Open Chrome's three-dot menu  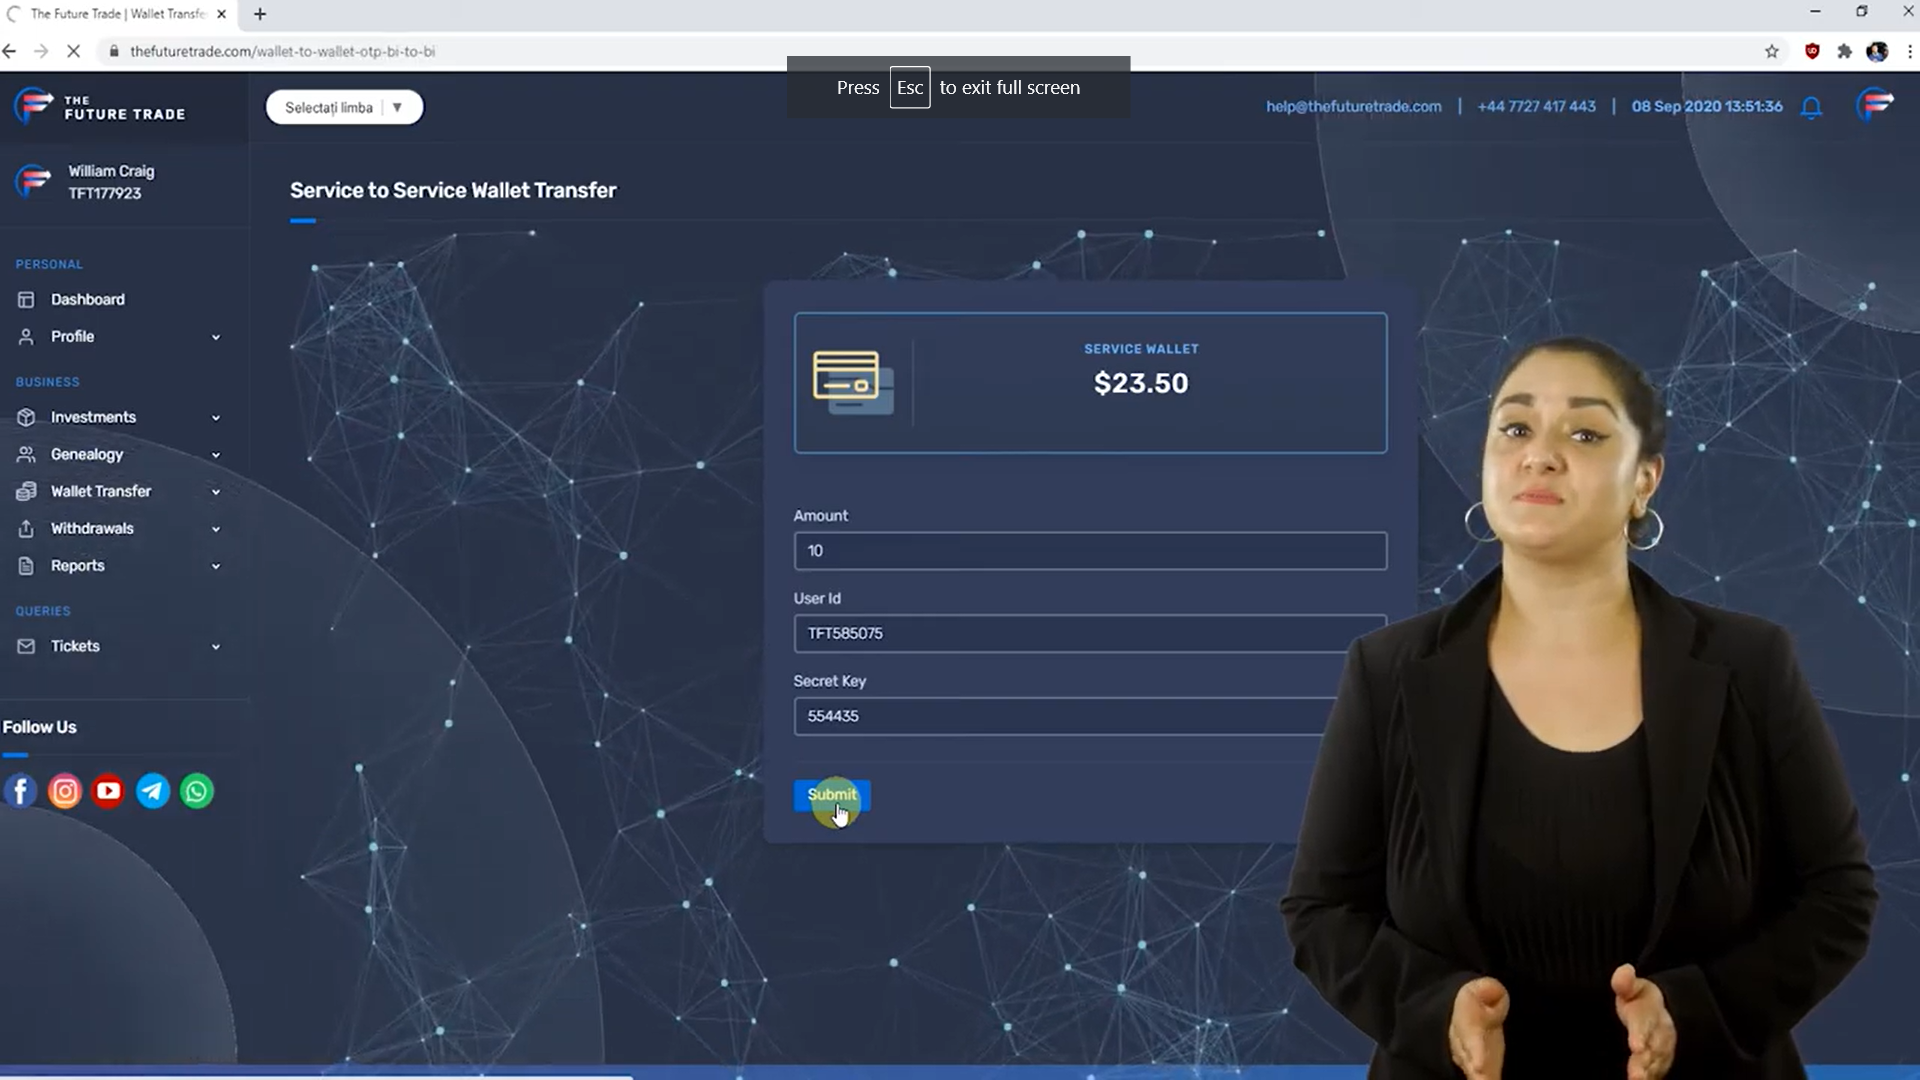[1909, 51]
